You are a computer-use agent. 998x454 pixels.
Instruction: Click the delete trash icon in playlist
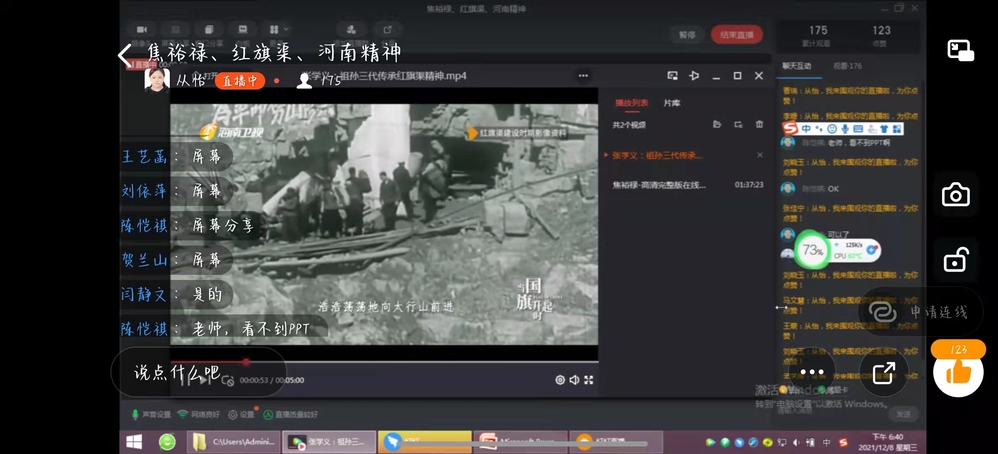pyautogui.click(x=759, y=124)
